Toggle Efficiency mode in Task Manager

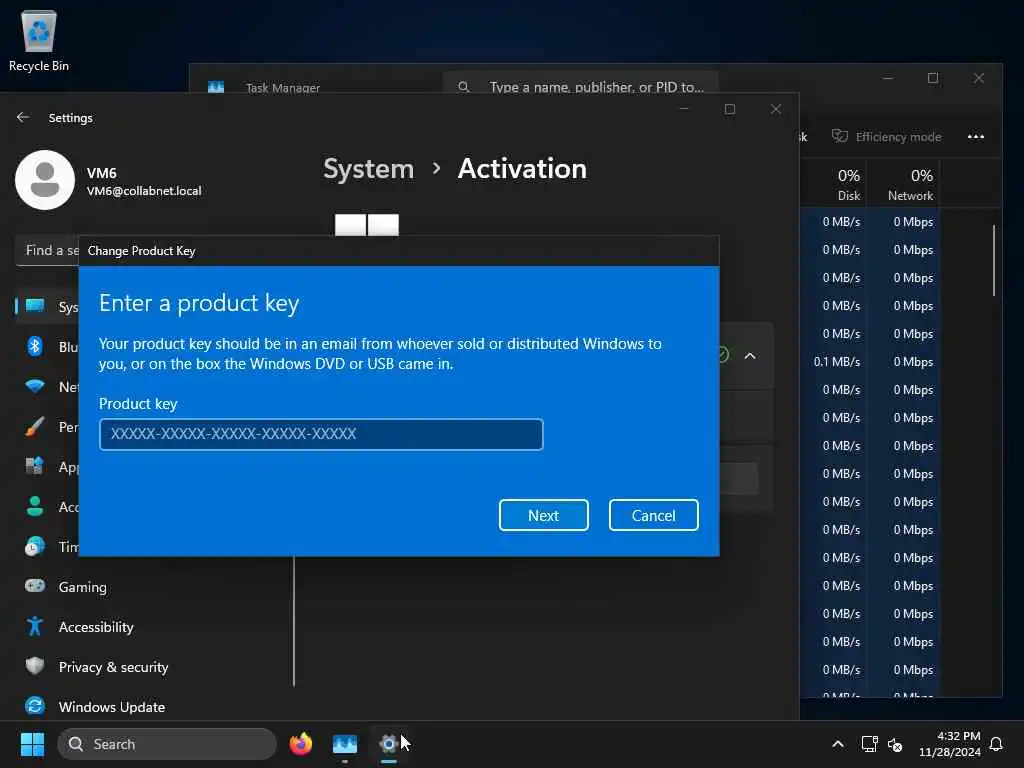tap(886, 136)
